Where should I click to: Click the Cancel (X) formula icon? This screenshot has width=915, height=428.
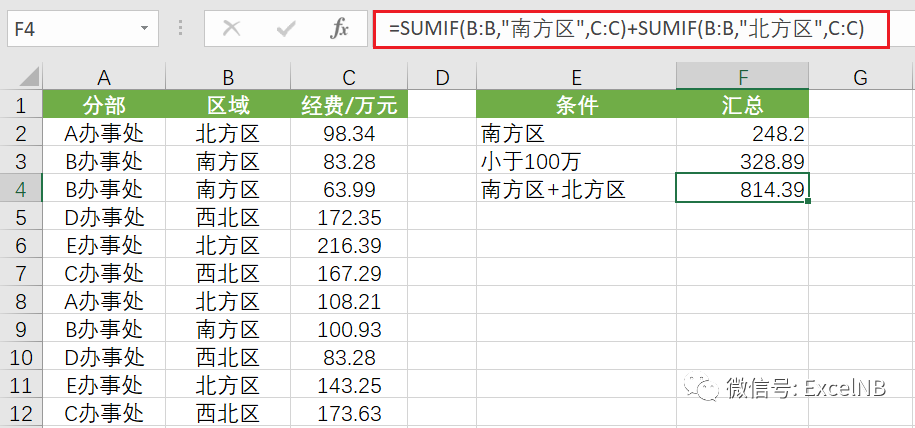point(232,27)
